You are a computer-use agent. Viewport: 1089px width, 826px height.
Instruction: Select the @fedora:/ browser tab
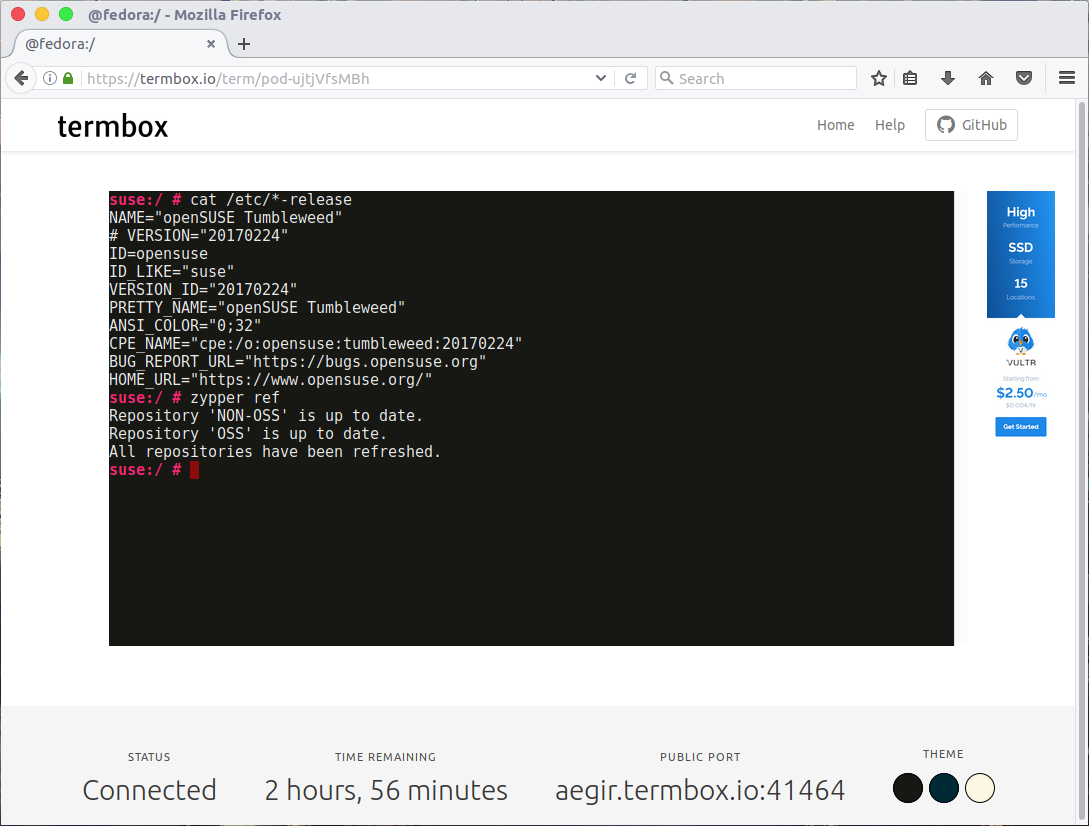click(119, 44)
